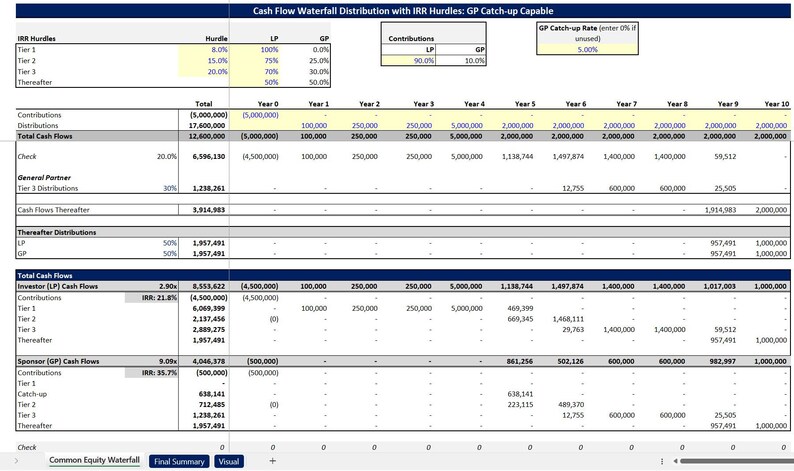This screenshot has height=471, width=794.
Task: Click the sheet tab navigation arrow
Action: click(16, 461)
